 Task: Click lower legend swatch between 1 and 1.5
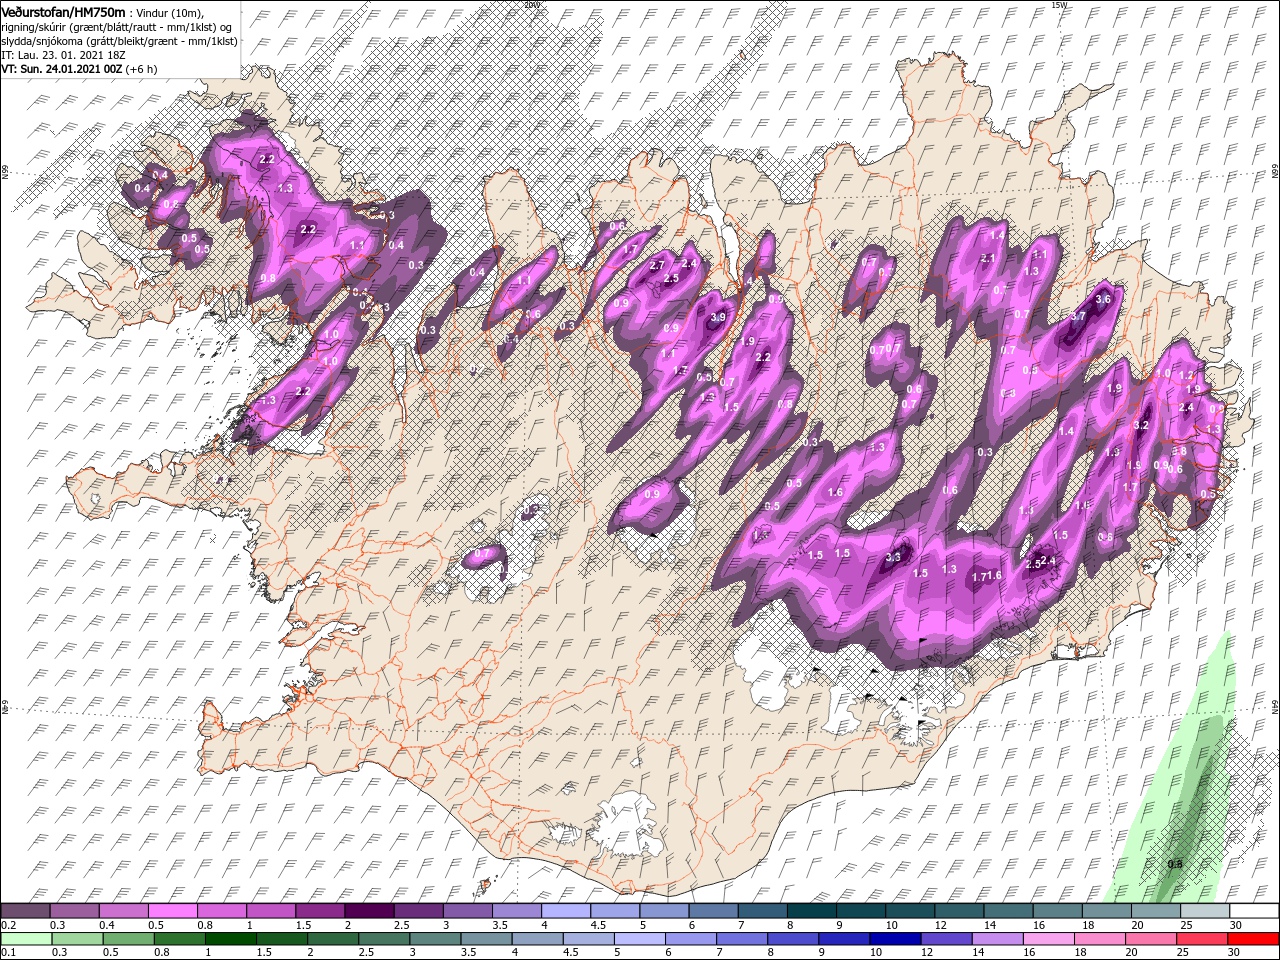click(230, 939)
